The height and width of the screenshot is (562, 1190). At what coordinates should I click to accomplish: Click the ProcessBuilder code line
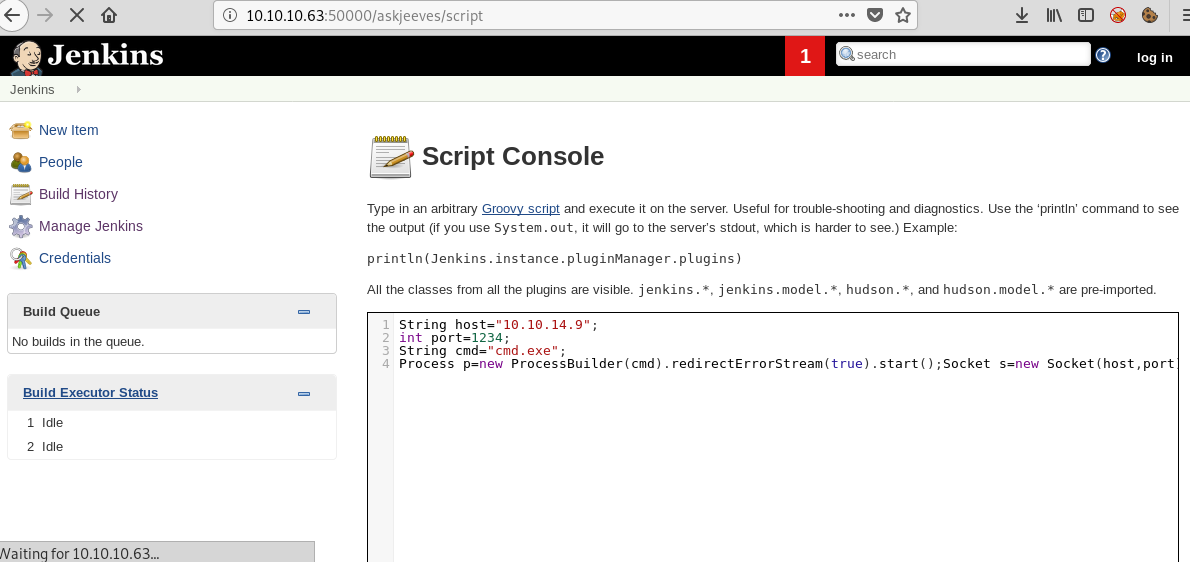pos(787,363)
